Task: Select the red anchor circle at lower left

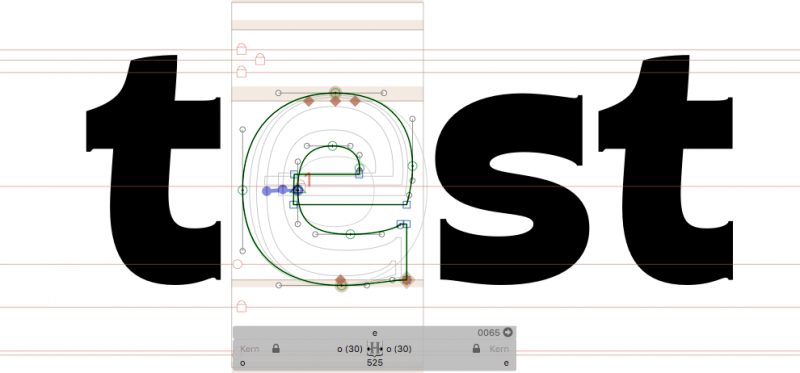Action: pyautogui.click(x=237, y=264)
